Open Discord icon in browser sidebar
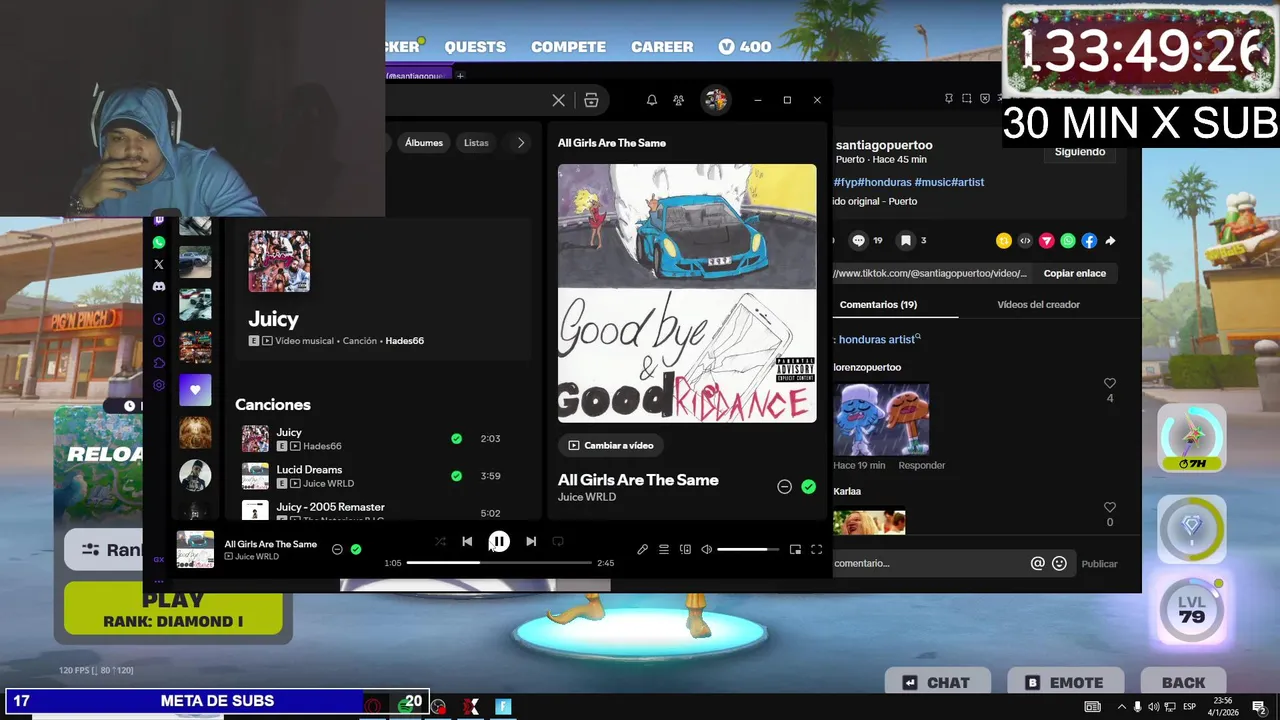Screen dimensions: 1280x720 coord(159,286)
